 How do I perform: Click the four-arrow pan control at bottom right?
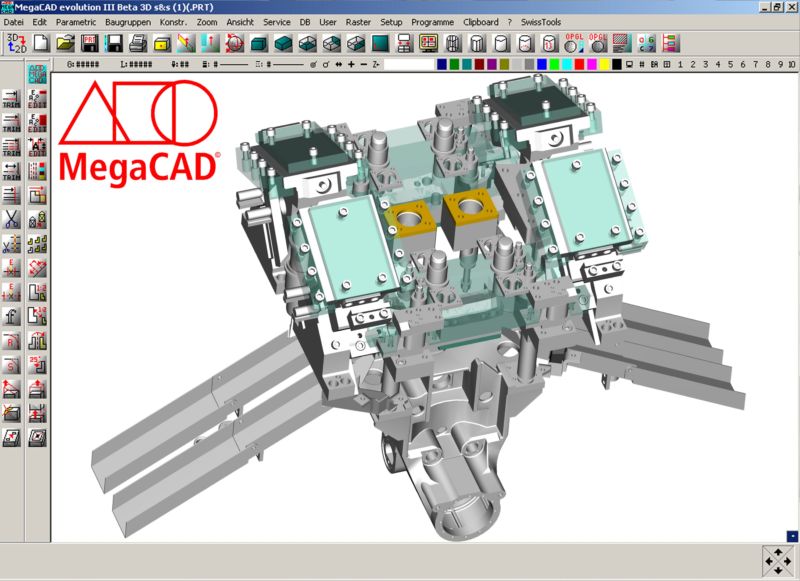777,560
